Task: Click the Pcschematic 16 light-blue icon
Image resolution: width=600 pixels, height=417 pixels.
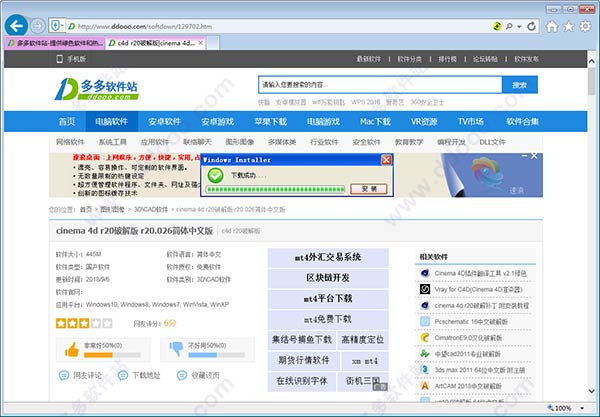Action: tap(425, 321)
